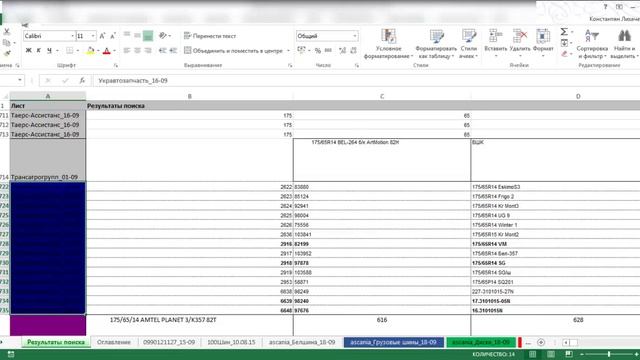Open the Calibri font name dropdown
Viewport: 640px width, 360px height.
72,36
